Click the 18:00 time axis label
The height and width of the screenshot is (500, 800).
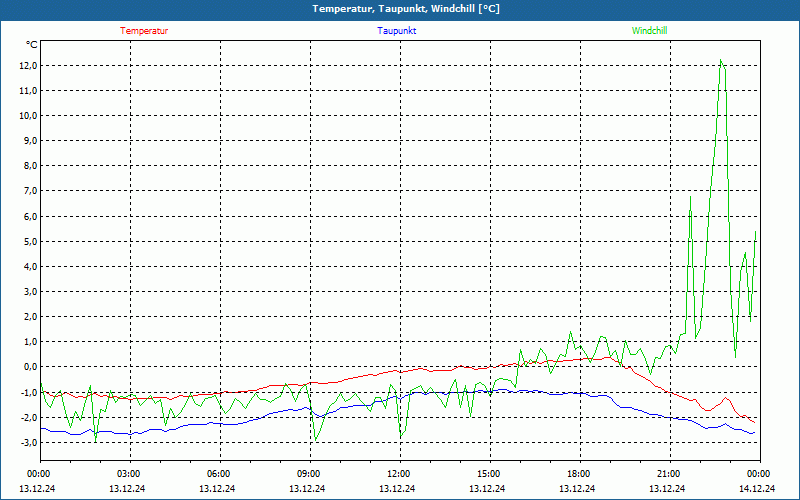click(580, 474)
